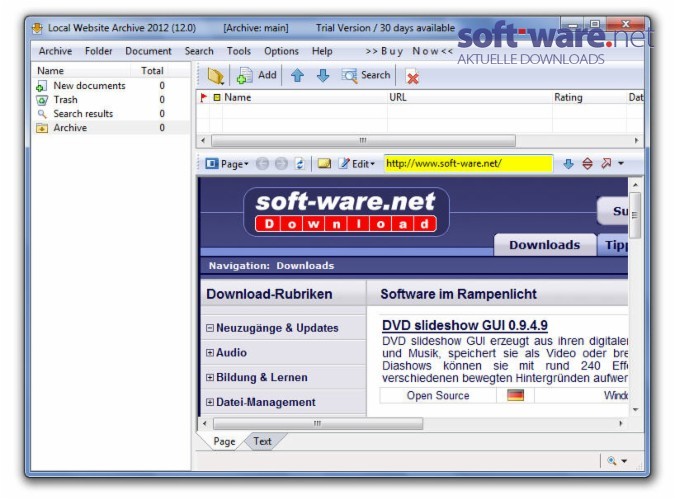Open the Options menu
The width and height of the screenshot is (675, 500).
pyautogui.click(x=281, y=51)
